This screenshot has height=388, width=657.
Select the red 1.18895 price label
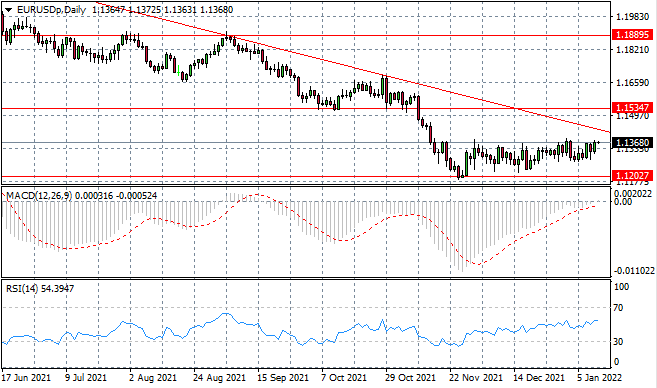633,35
